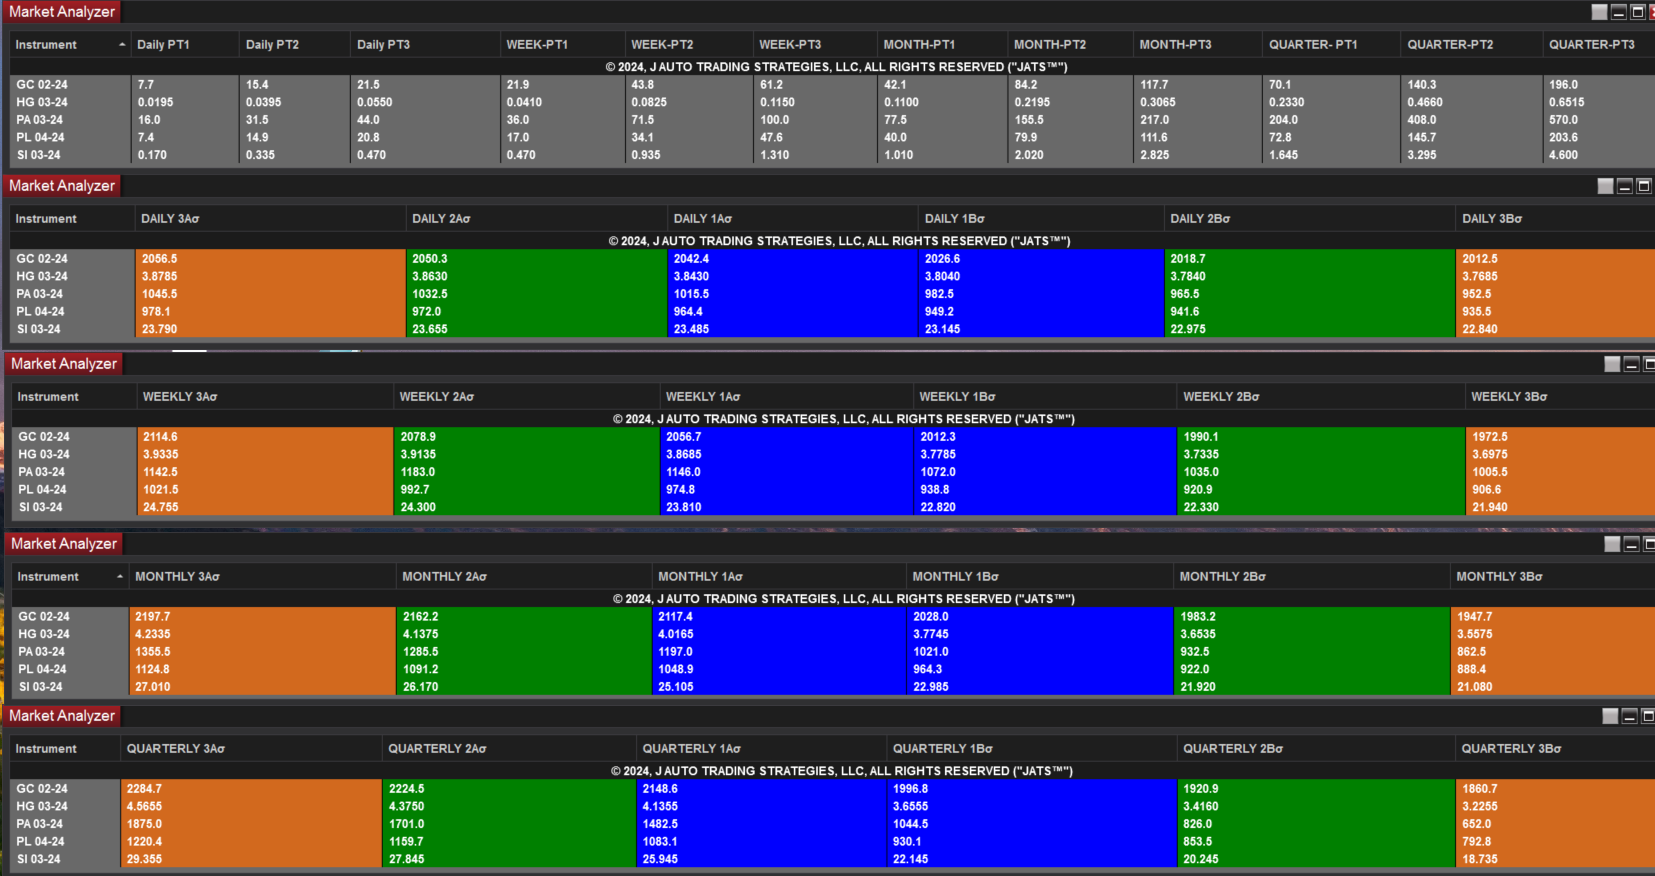The height and width of the screenshot is (876, 1655).
Task: Click the WEEKLY 3Bσ column header
Action: (1560, 397)
